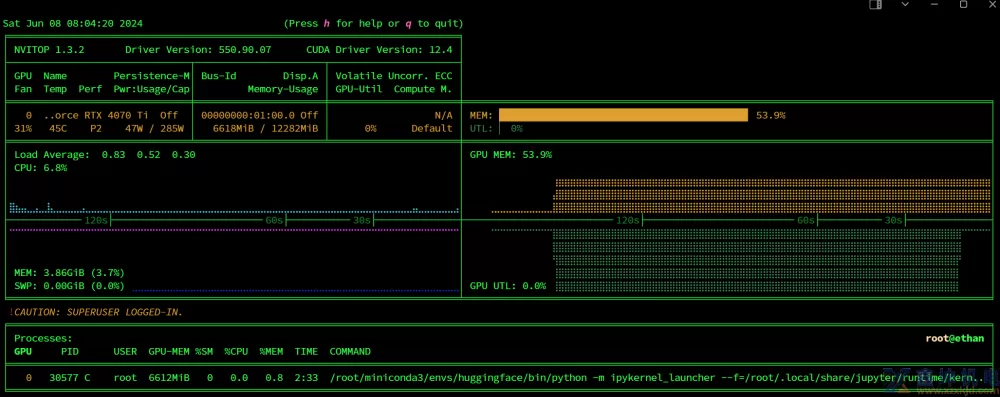1000x397 pixels.
Task: Click the PID column header
Action: [70, 352]
